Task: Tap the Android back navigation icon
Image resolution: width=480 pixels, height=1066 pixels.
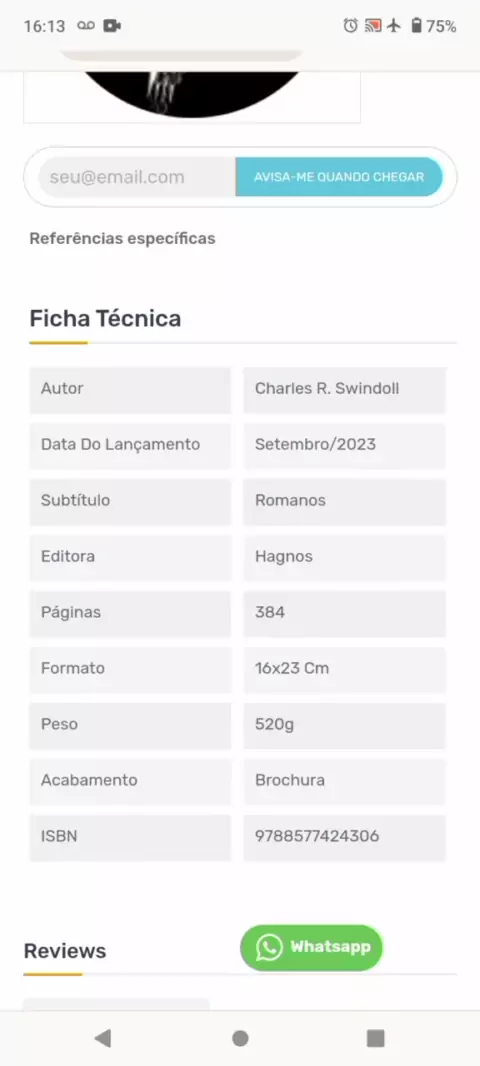Action: coord(103,1038)
